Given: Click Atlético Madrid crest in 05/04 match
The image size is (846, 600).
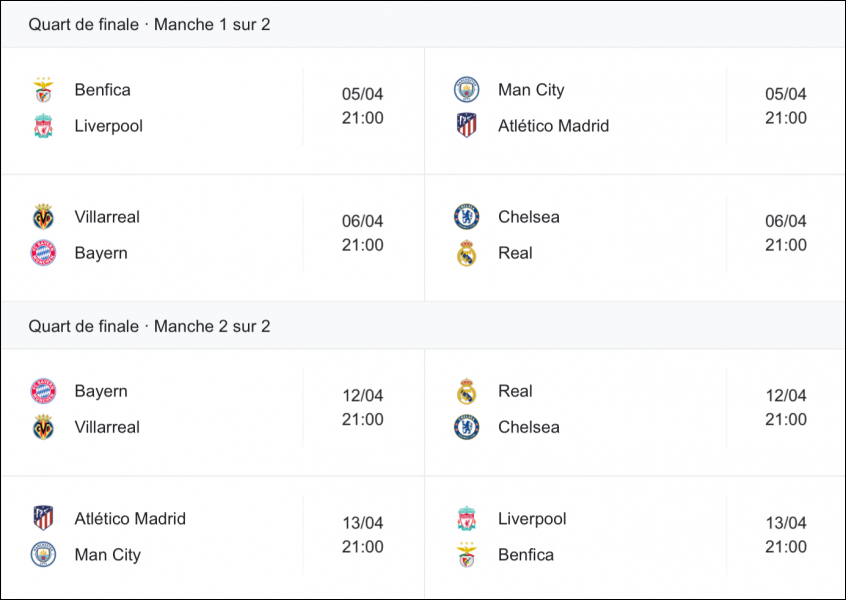Looking at the screenshot, I should click(x=466, y=126).
